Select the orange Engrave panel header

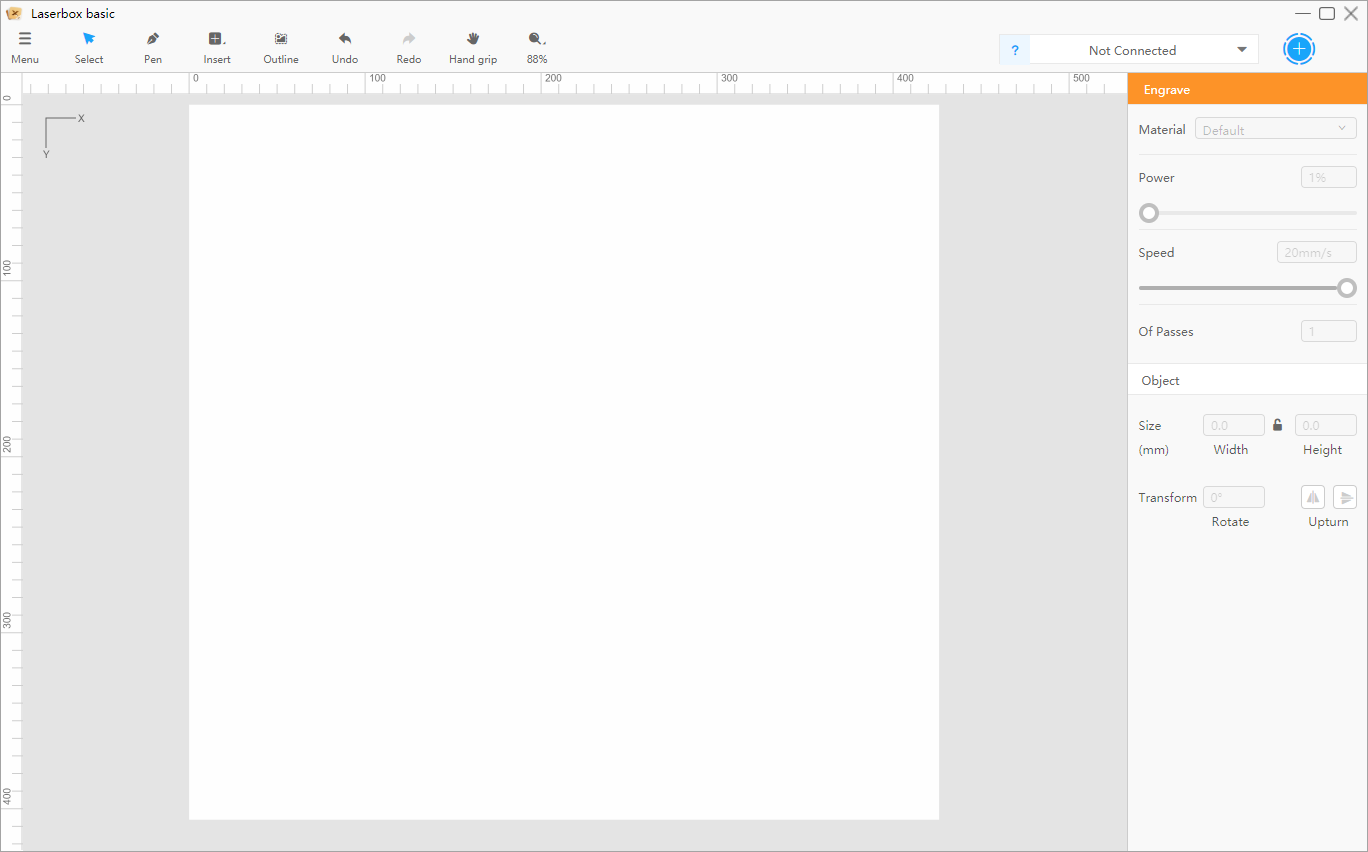(1247, 89)
